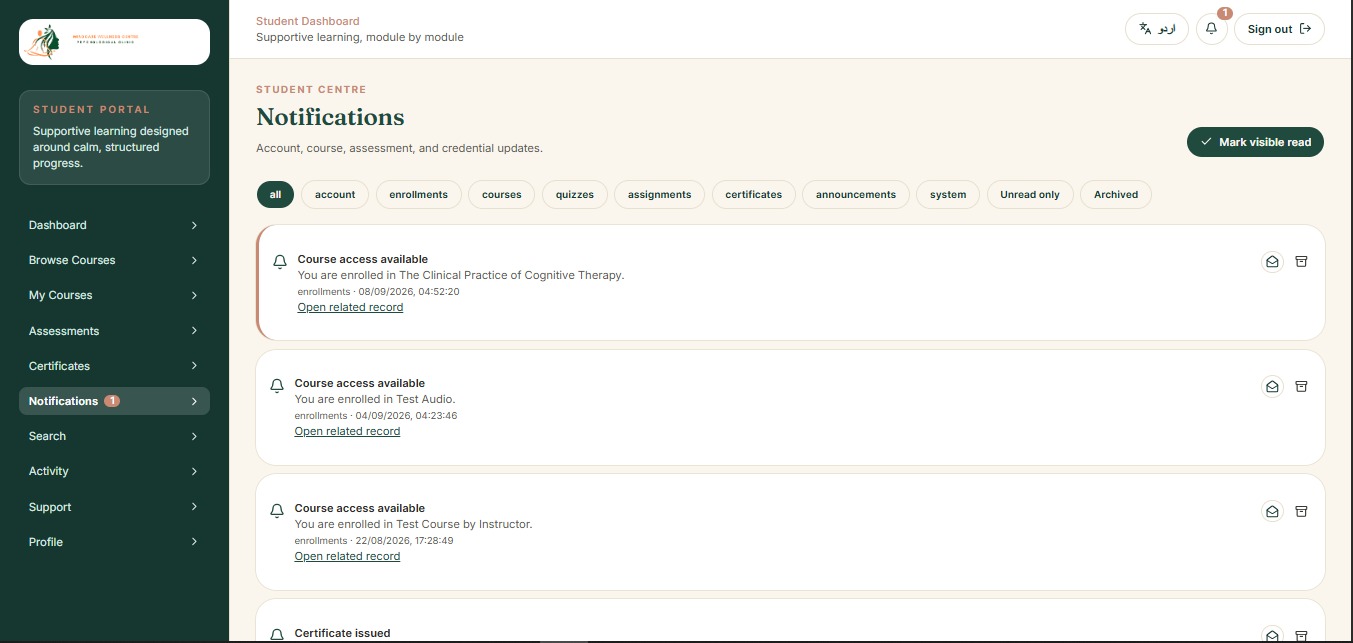This screenshot has height=643, width=1353.
Task: Open related record for Cognitive Therapy enrollment
Action: (x=350, y=307)
